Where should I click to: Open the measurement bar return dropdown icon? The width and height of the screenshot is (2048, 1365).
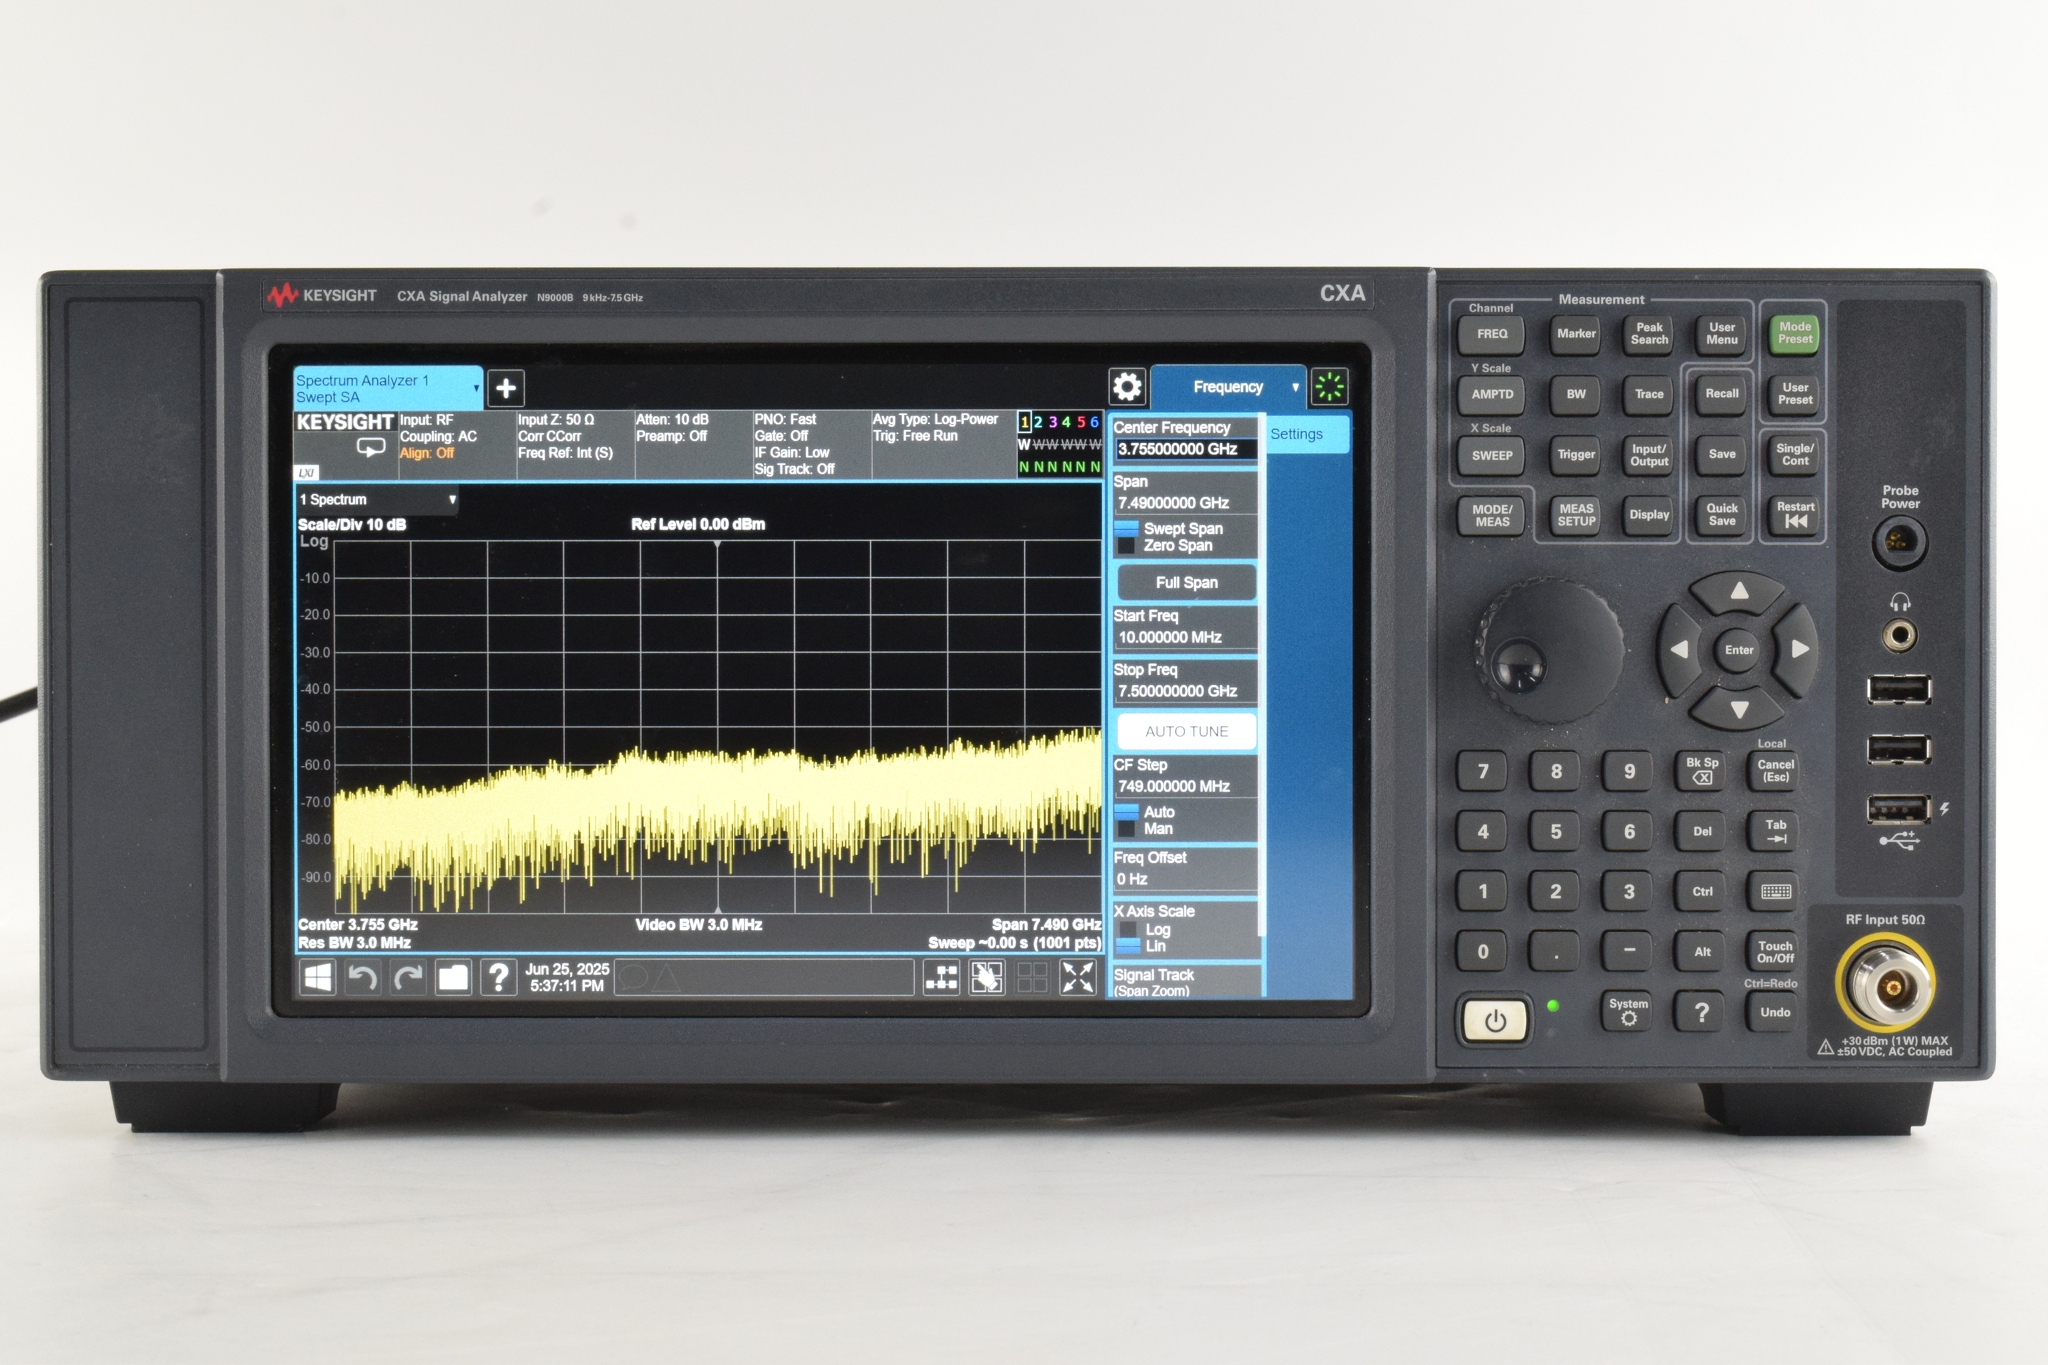coord(371,447)
